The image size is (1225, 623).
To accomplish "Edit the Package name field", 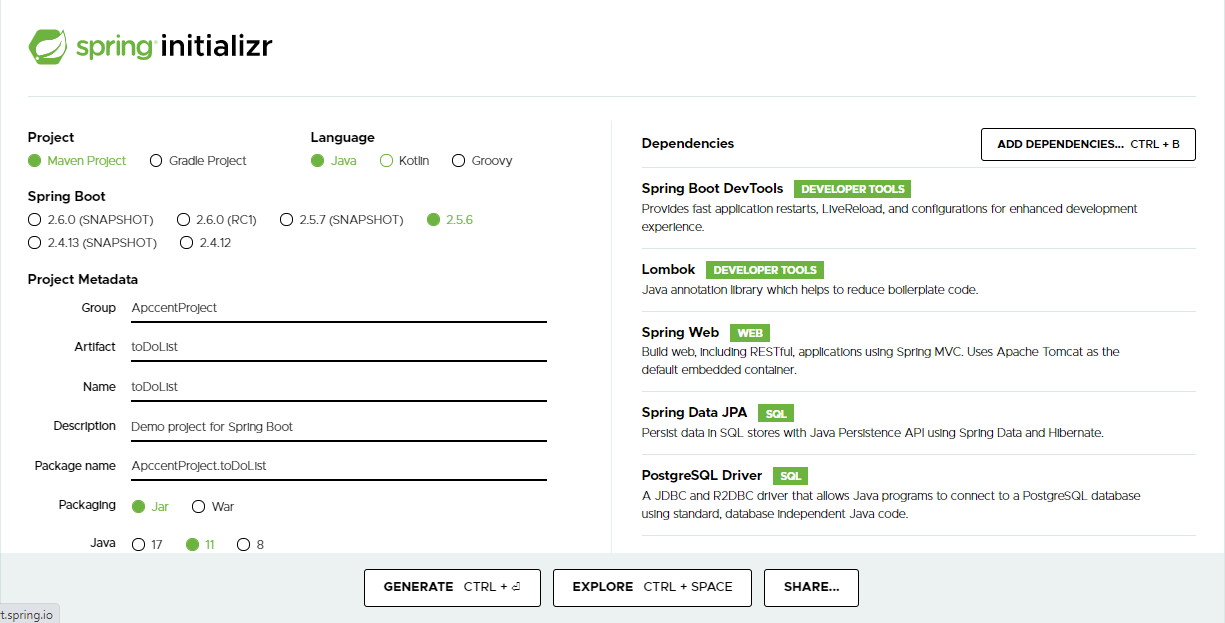I will click(338, 466).
